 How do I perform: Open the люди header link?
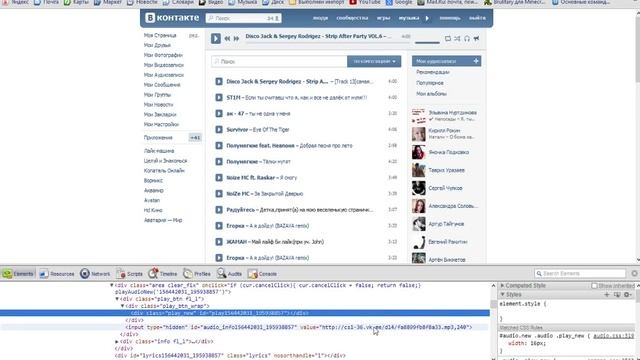[320, 18]
